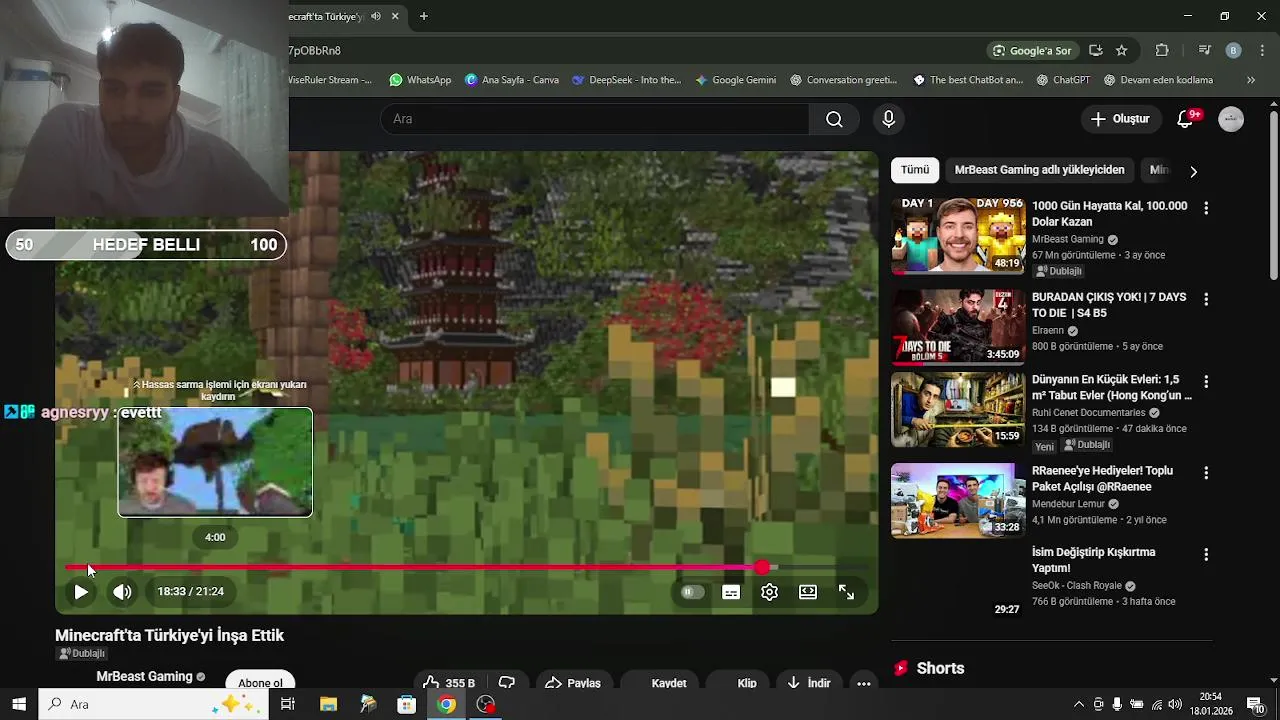Open the ChatGPT bookmark
Screen dimensions: 1280x720
[x=1063, y=80]
